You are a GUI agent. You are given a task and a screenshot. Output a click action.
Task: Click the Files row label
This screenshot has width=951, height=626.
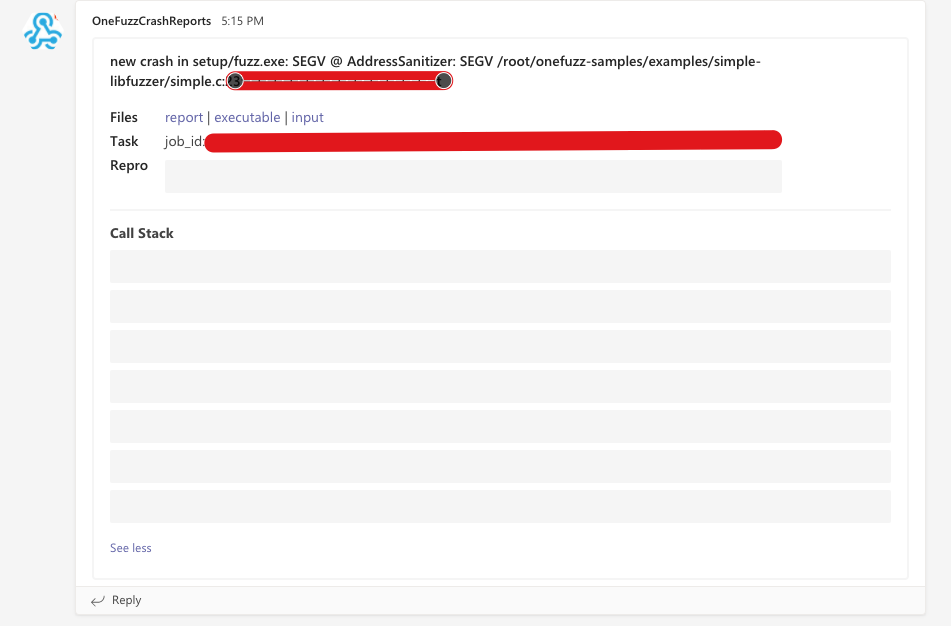pyautogui.click(x=123, y=117)
